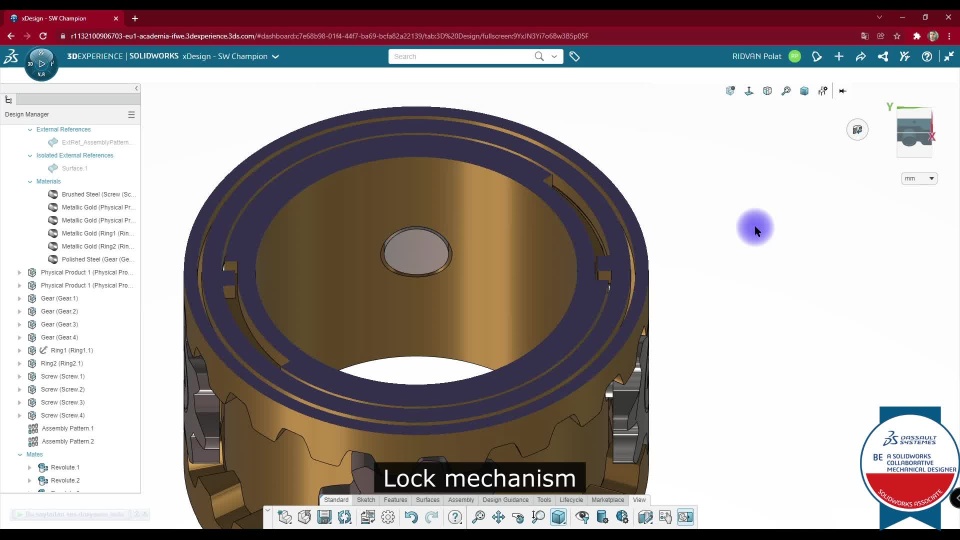Click the normal-to plane icon at top
The width and height of the screenshot is (960, 540).
tap(749, 91)
